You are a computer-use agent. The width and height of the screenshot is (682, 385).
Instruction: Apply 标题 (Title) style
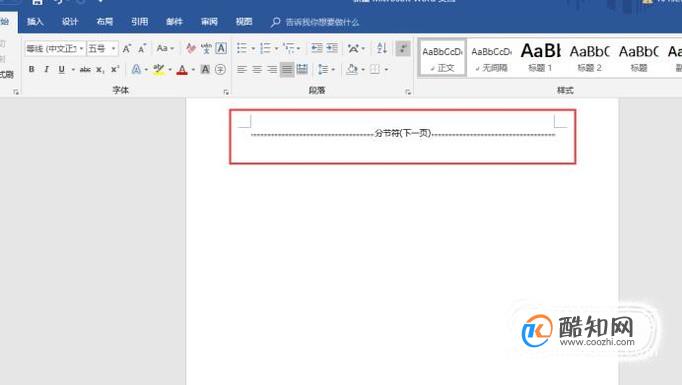[x=639, y=58]
